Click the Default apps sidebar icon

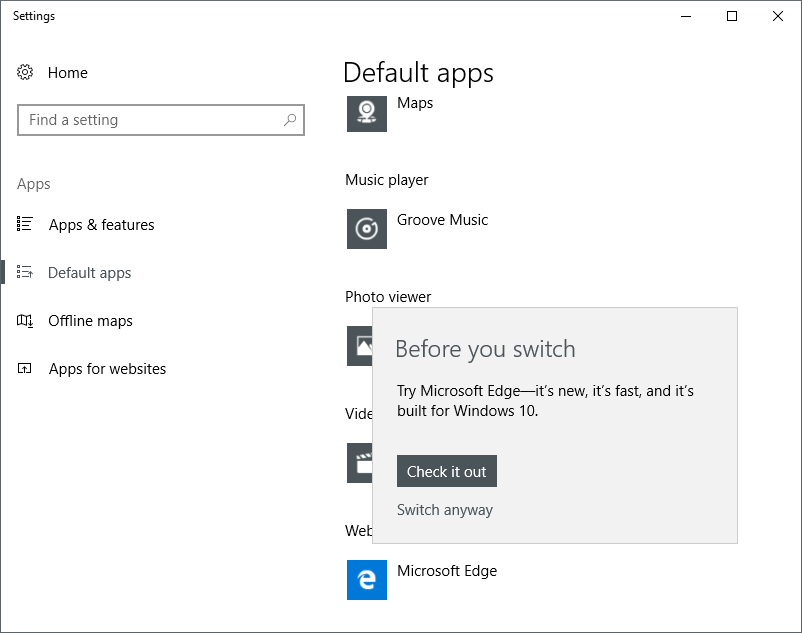coord(25,272)
